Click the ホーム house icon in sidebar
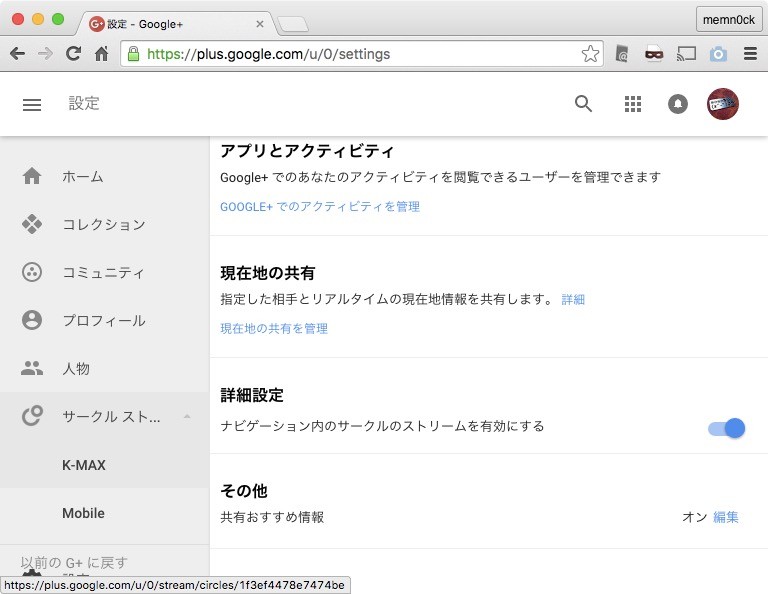 (32, 176)
